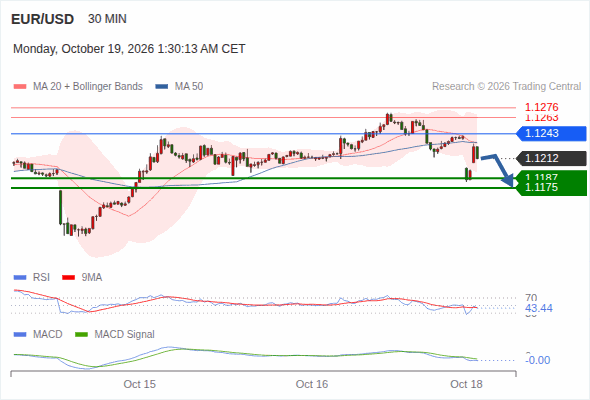Select the MA 50 legend label
Image resolution: width=590 pixels, height=400 pixels.
[189, 87]
